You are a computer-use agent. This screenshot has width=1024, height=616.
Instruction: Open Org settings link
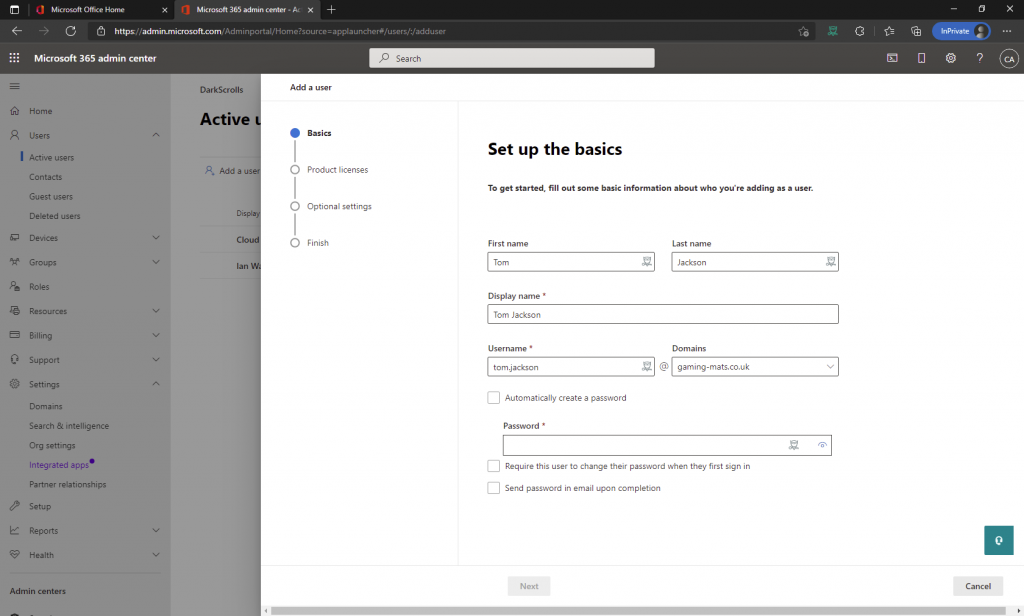point(52,446)
